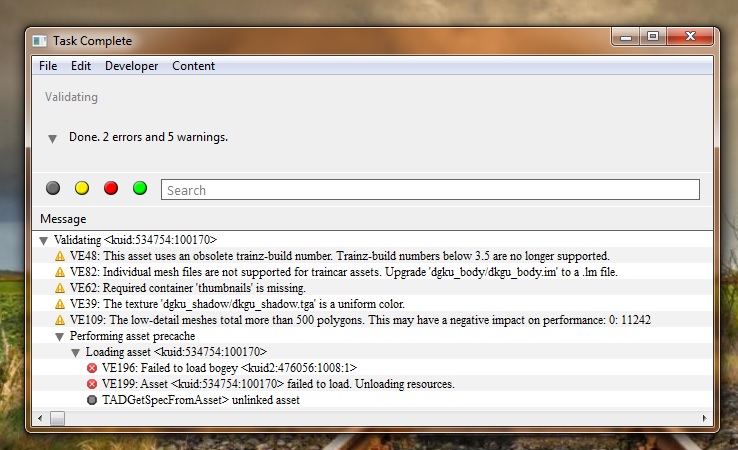The image size is (738, 450).
Task: Click the VE109 warning triangle icon
Action: [x=60, y=320]
